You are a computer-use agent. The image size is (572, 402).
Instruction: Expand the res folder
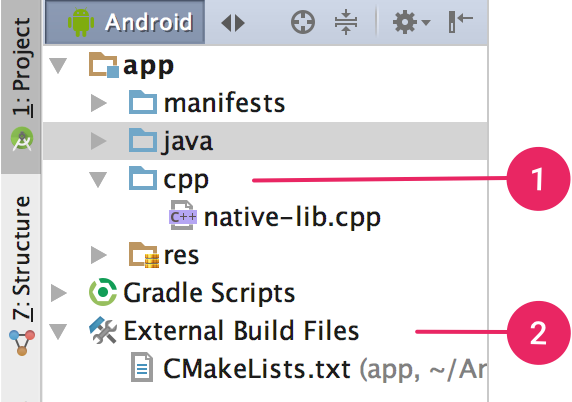click(x=98, y=255)
